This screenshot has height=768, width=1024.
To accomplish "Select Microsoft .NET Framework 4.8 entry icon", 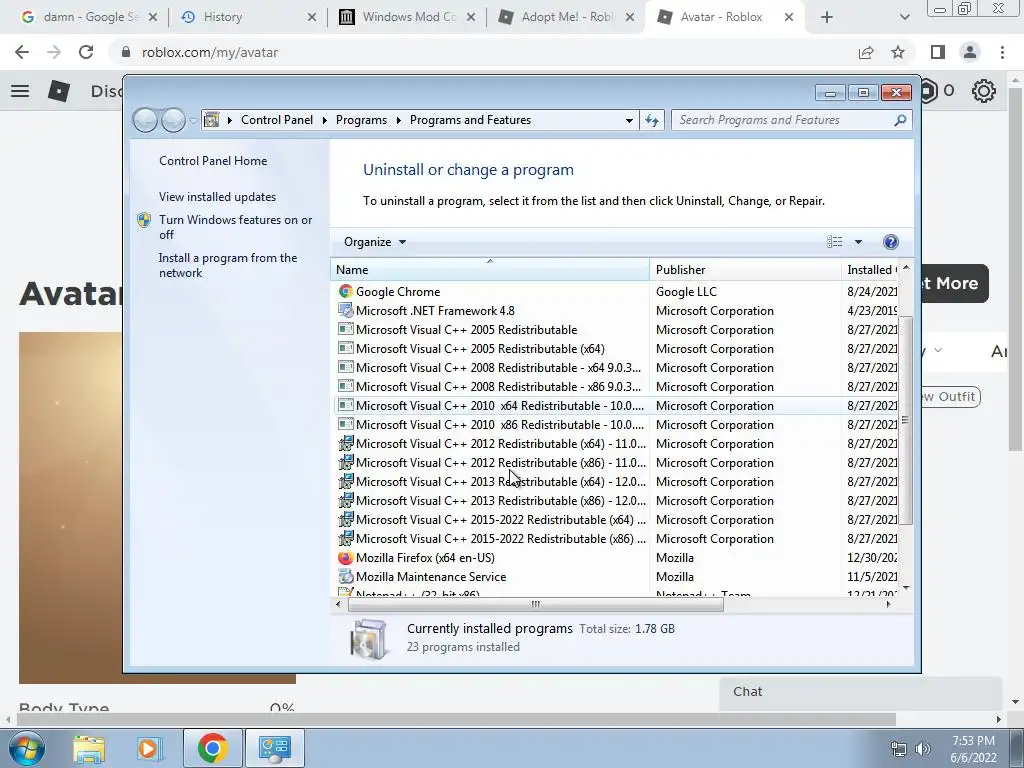I will [x=345, y=310].
